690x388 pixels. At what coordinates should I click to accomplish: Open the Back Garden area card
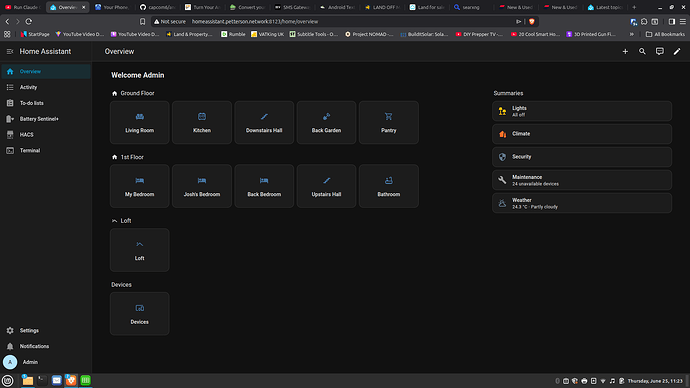[x=326, y=122]
